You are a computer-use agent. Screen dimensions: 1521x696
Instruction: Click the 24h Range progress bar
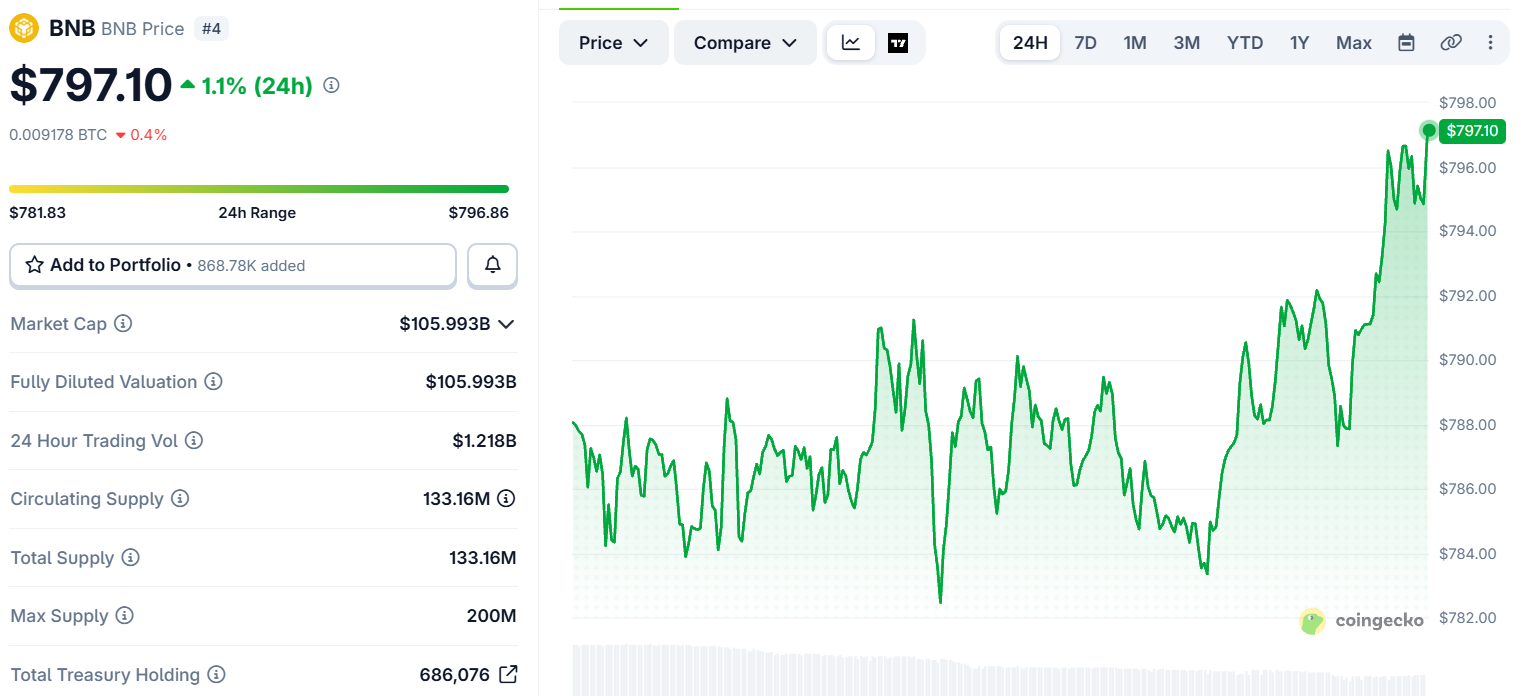pyautogui.click(x=259, y=189)
